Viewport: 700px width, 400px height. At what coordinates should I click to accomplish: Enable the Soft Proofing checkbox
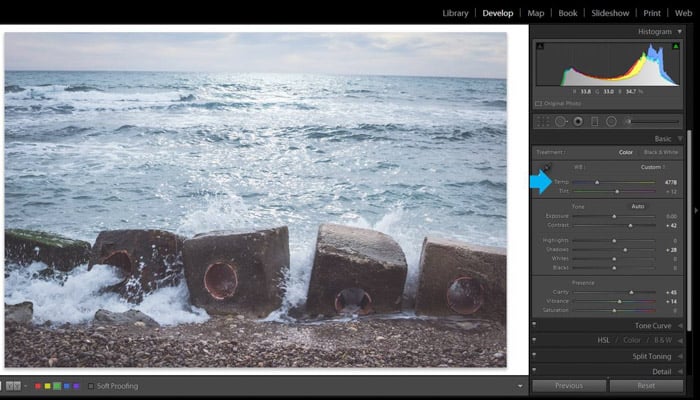point(90,386)
